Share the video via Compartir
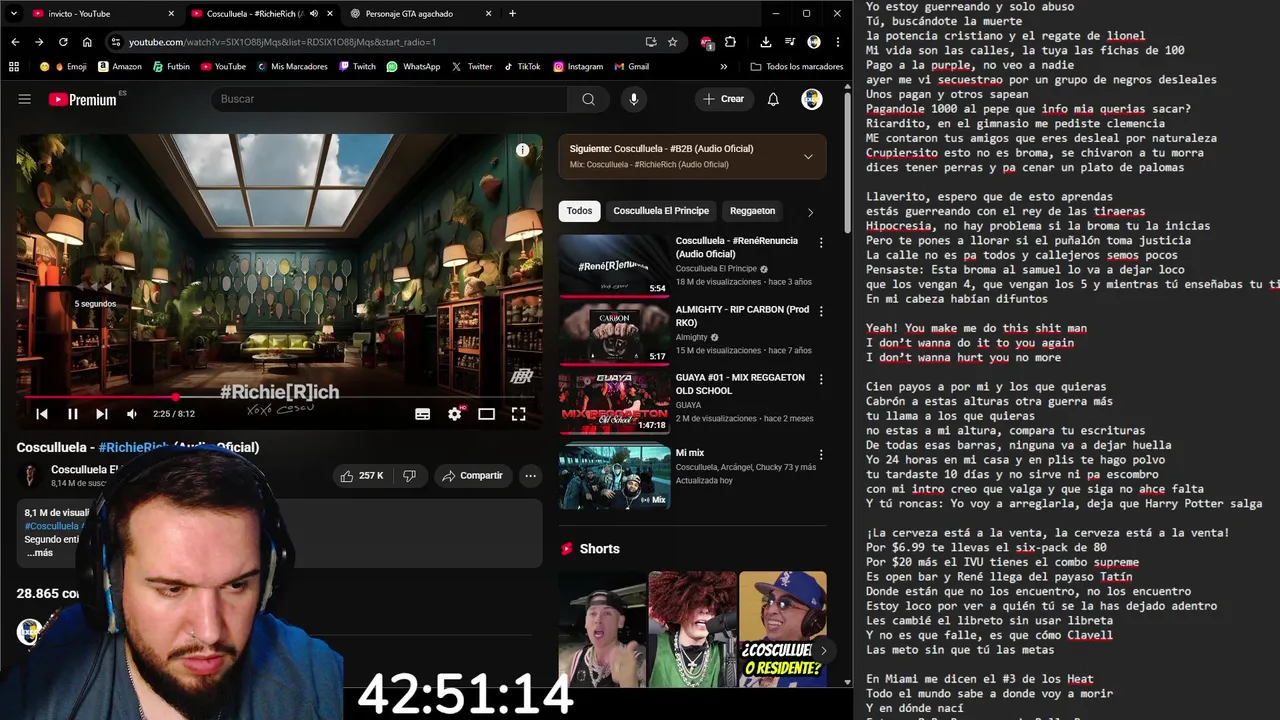Image resolution: width=1280 pixels, height=720 pixels. point(474,476)
